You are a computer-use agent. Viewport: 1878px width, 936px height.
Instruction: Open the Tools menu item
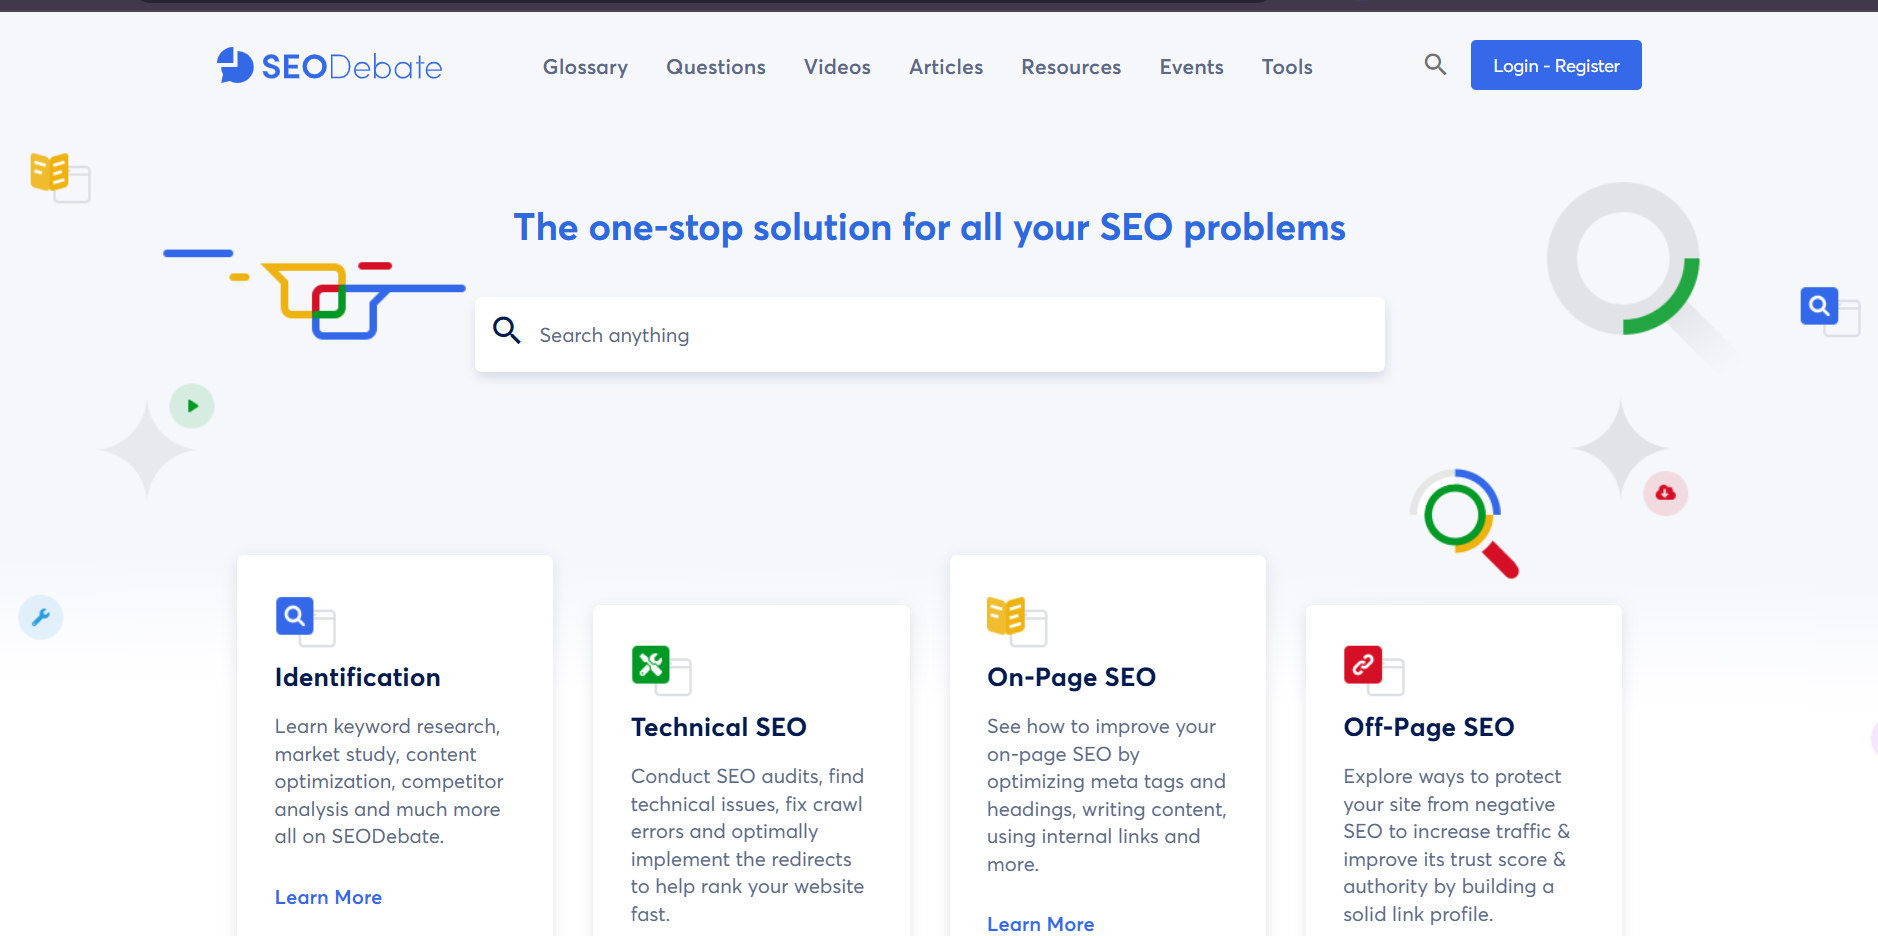(x=1287, y=67)
